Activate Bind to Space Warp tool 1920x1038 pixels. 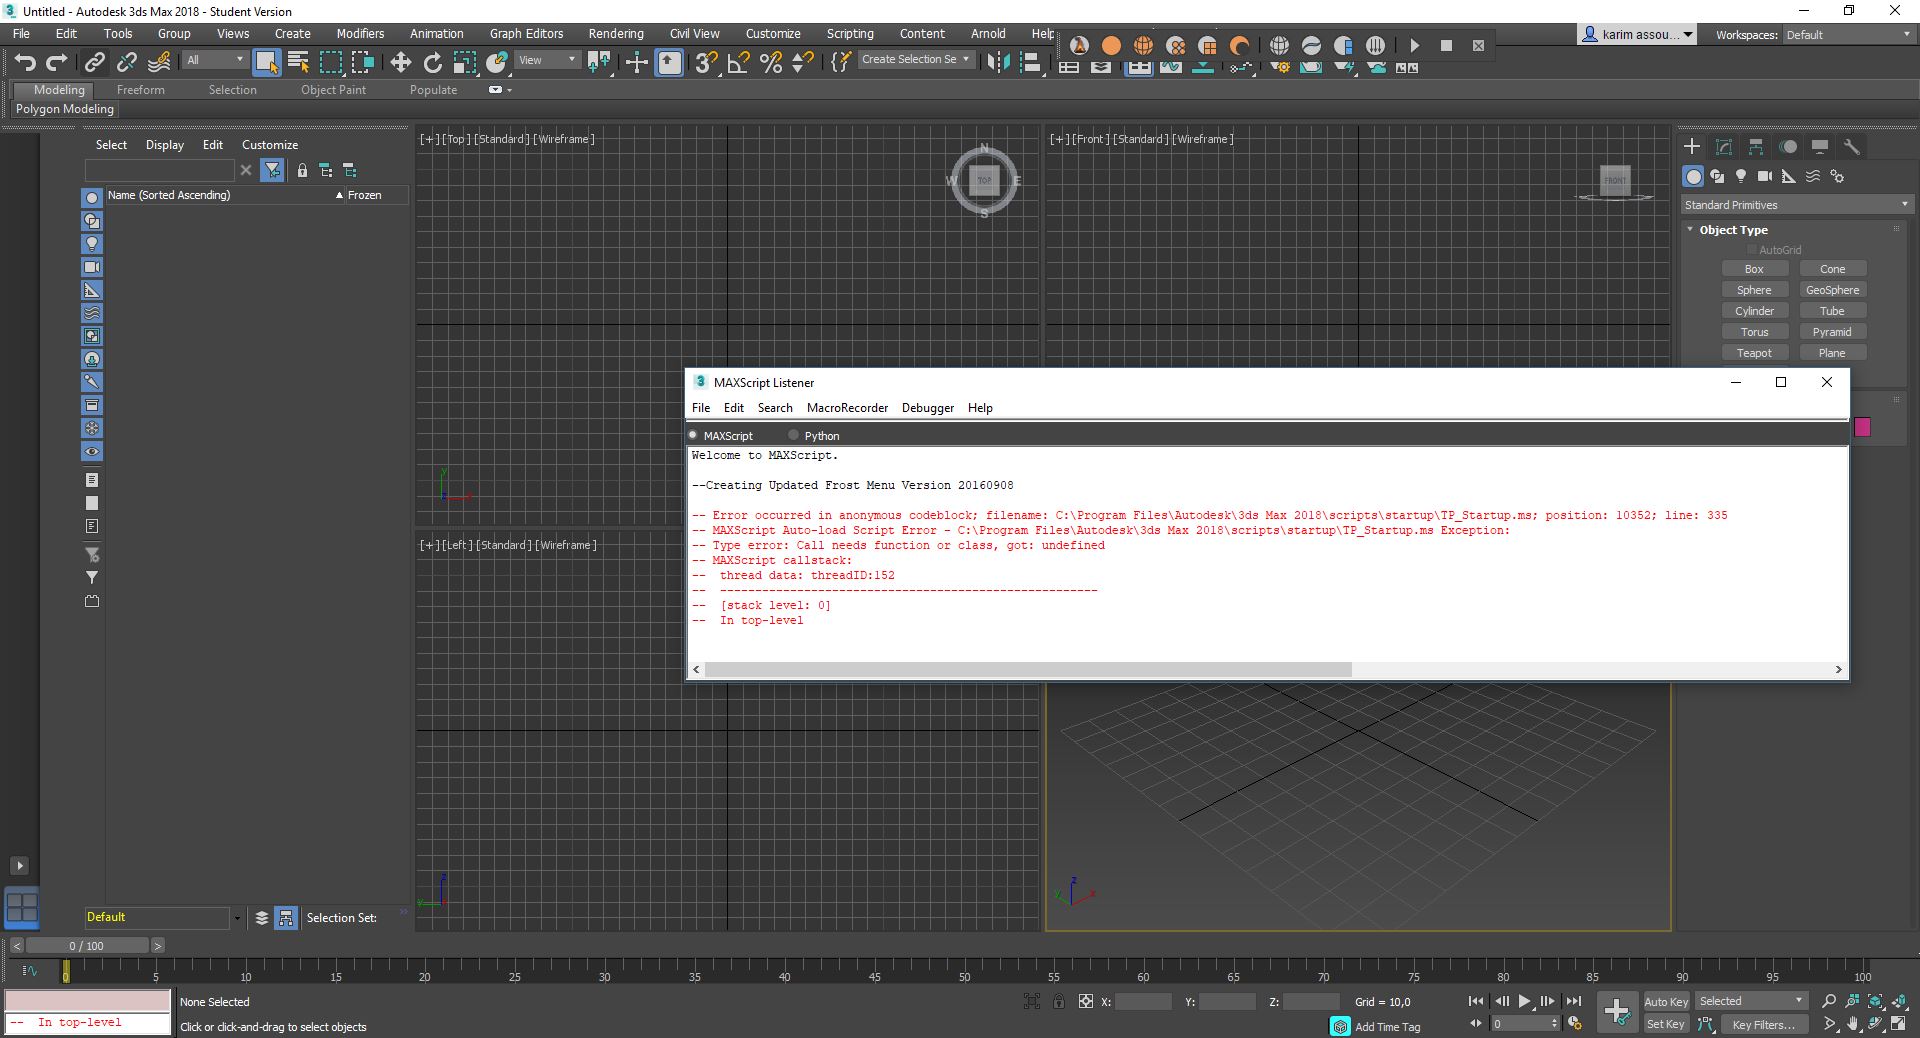coord(159,63)
